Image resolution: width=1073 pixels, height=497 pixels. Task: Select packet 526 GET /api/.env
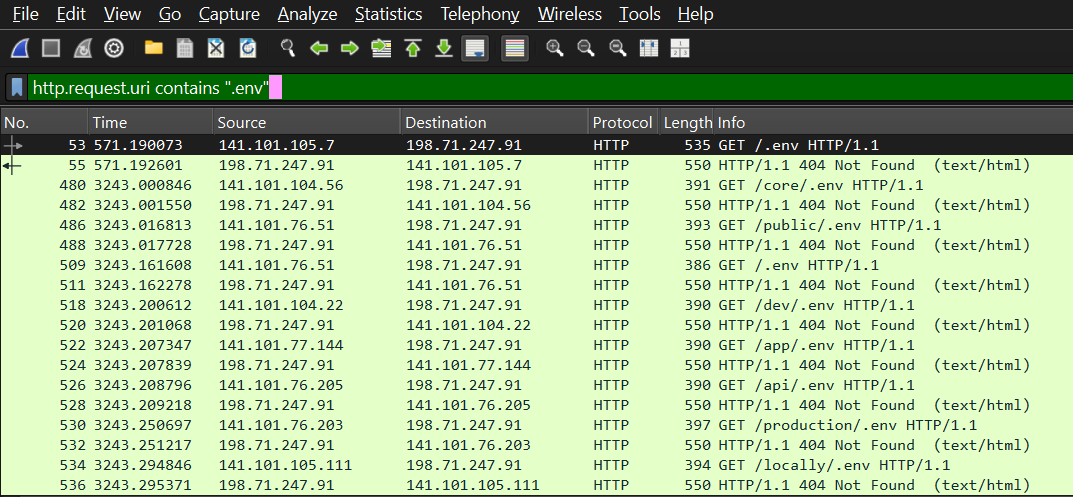(536, 385)
